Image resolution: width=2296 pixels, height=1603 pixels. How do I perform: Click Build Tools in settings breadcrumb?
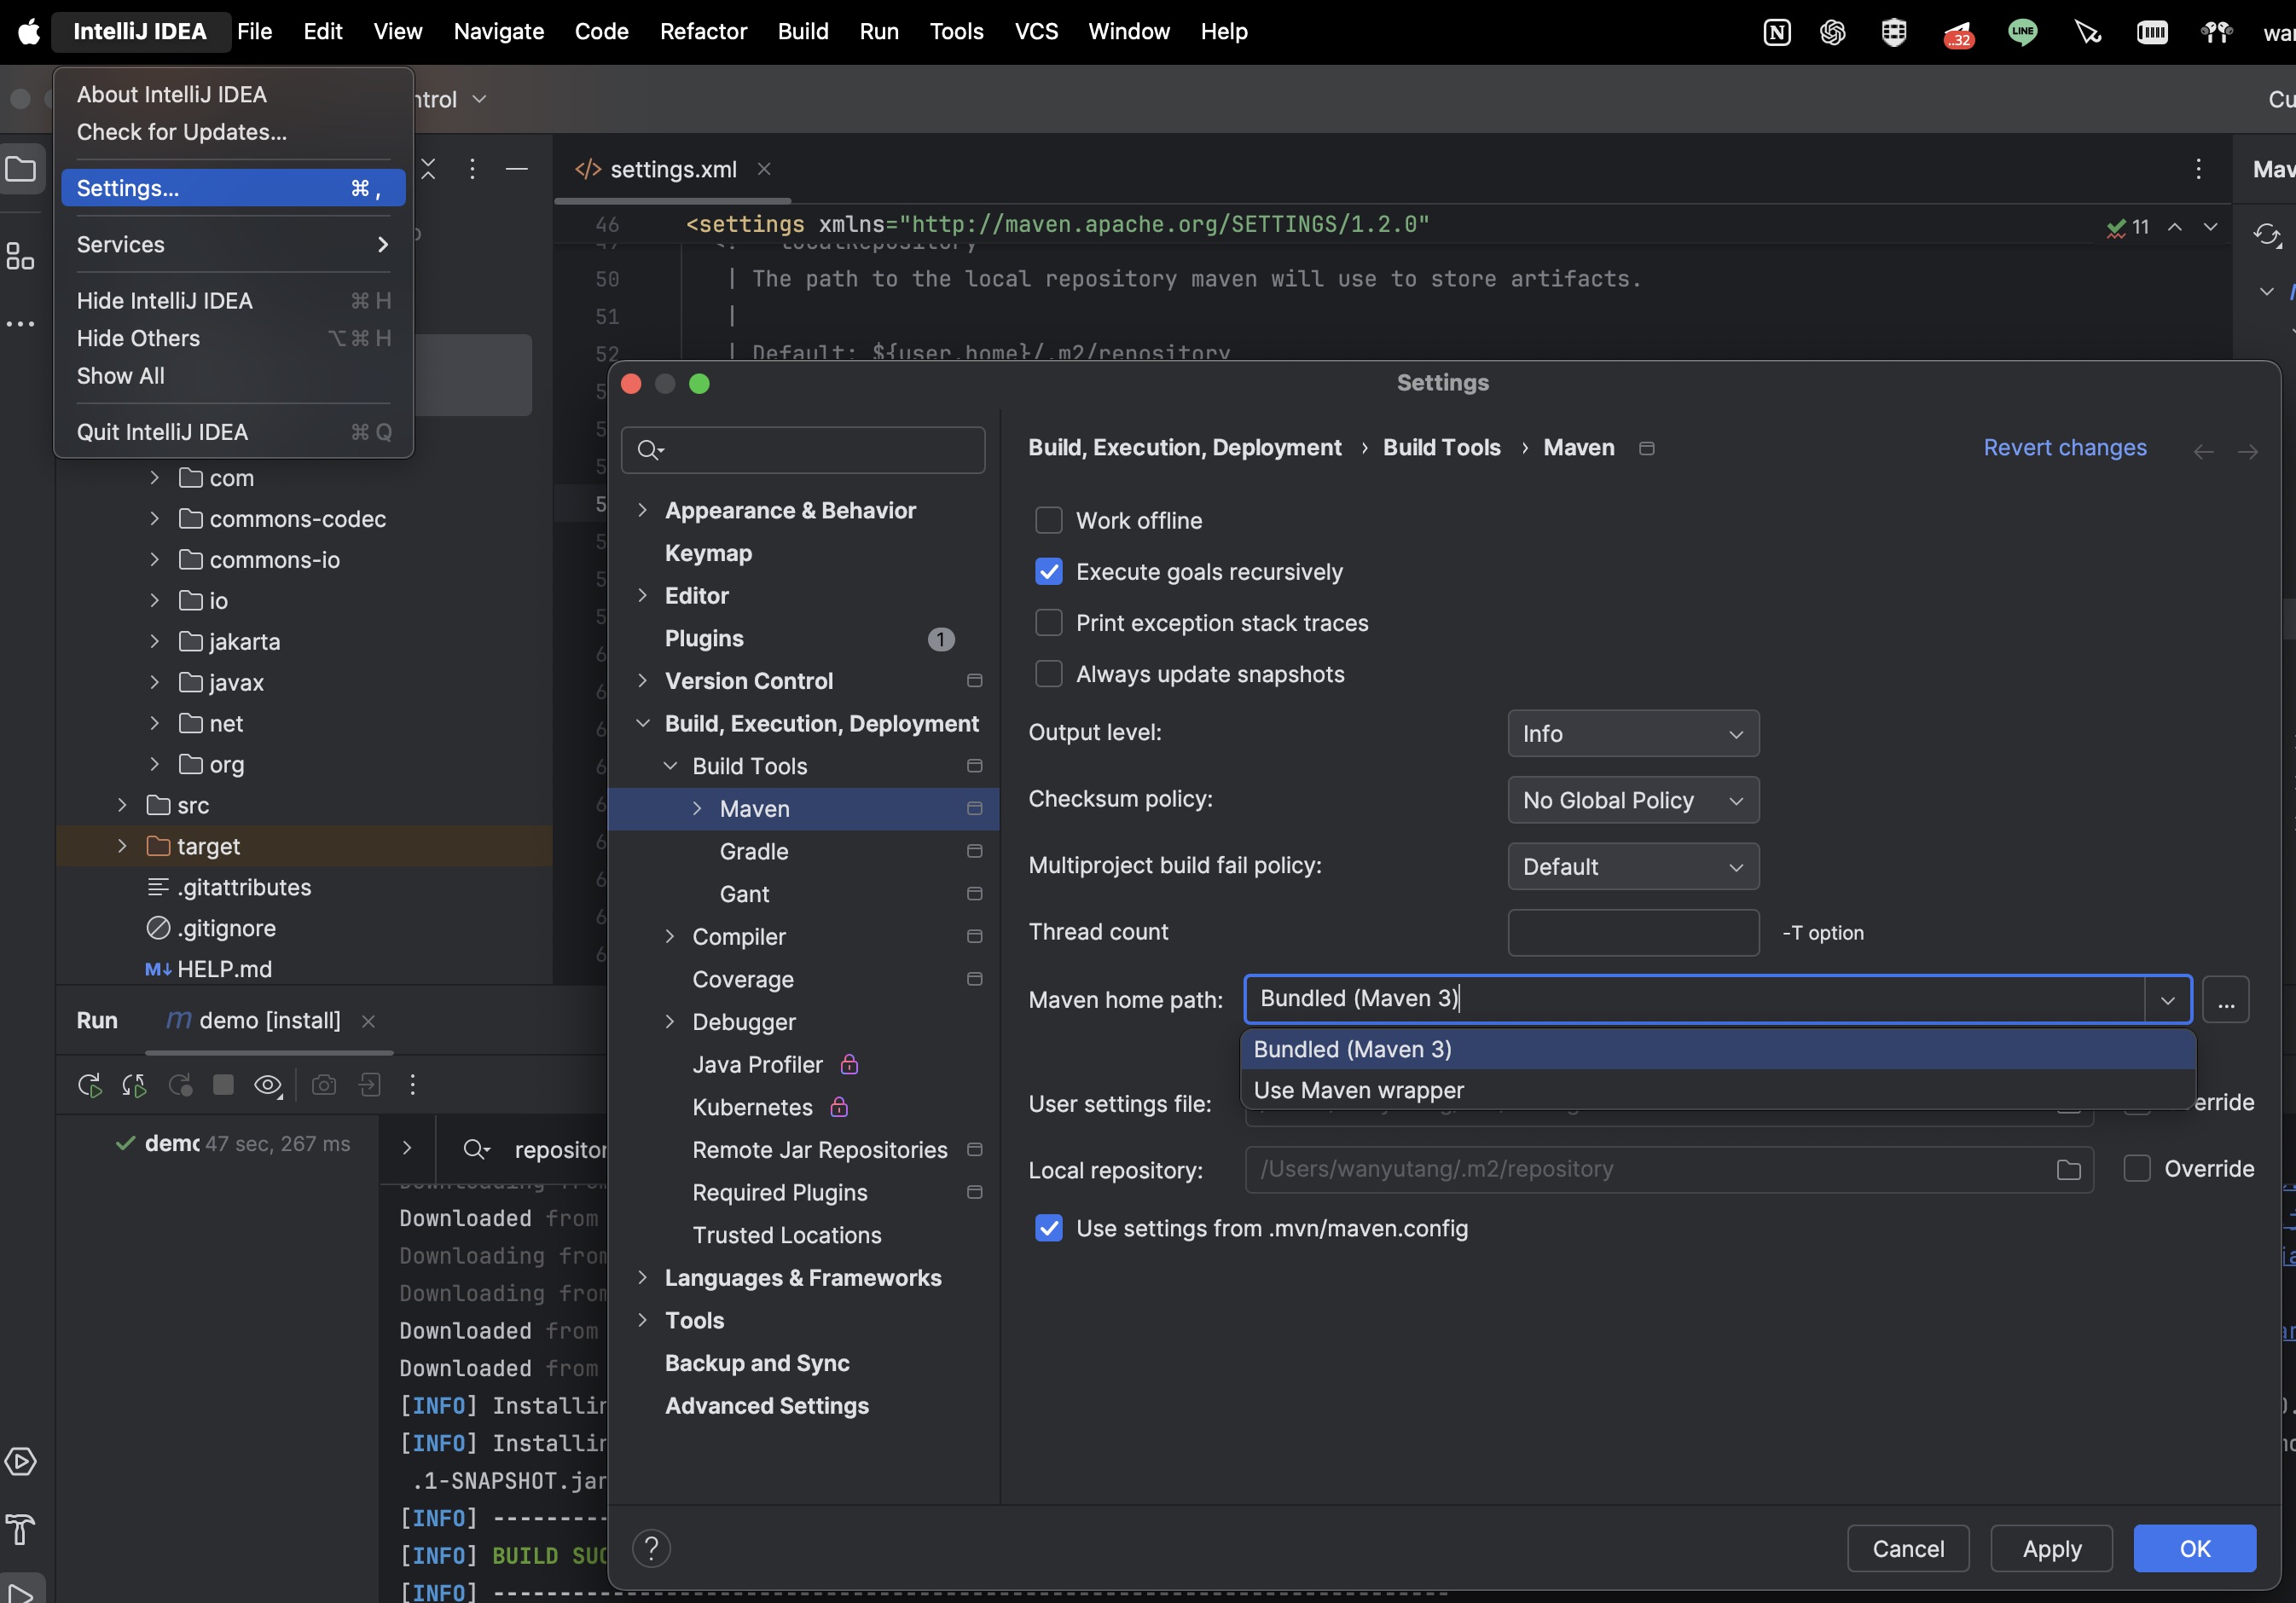pos(1441,448)
